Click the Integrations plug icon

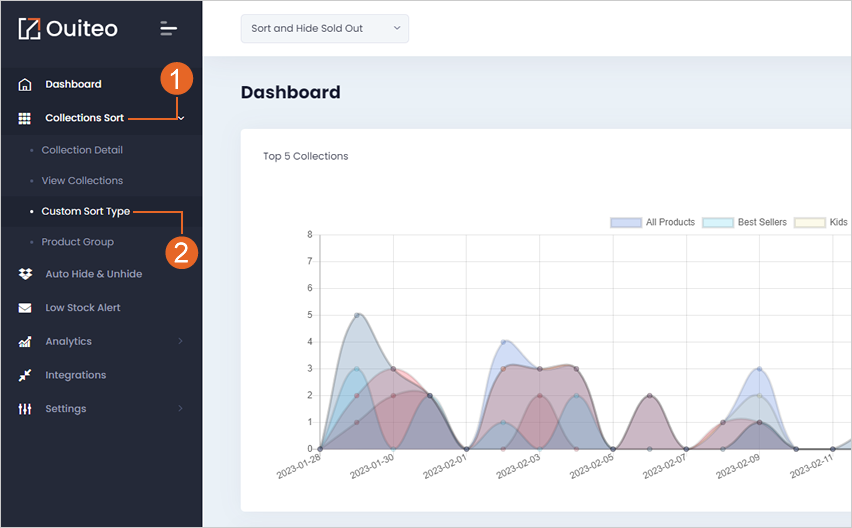[25, 375]
